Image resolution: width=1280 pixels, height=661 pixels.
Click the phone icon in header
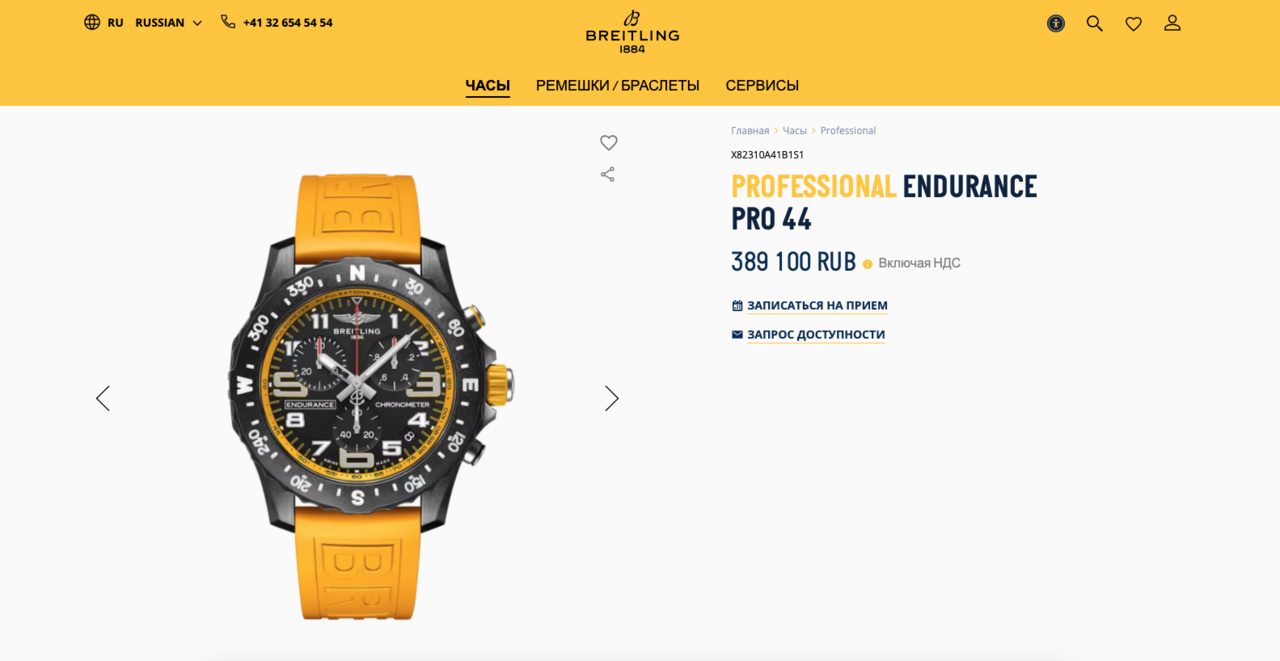pyautogui.click(x=228, y=22)
